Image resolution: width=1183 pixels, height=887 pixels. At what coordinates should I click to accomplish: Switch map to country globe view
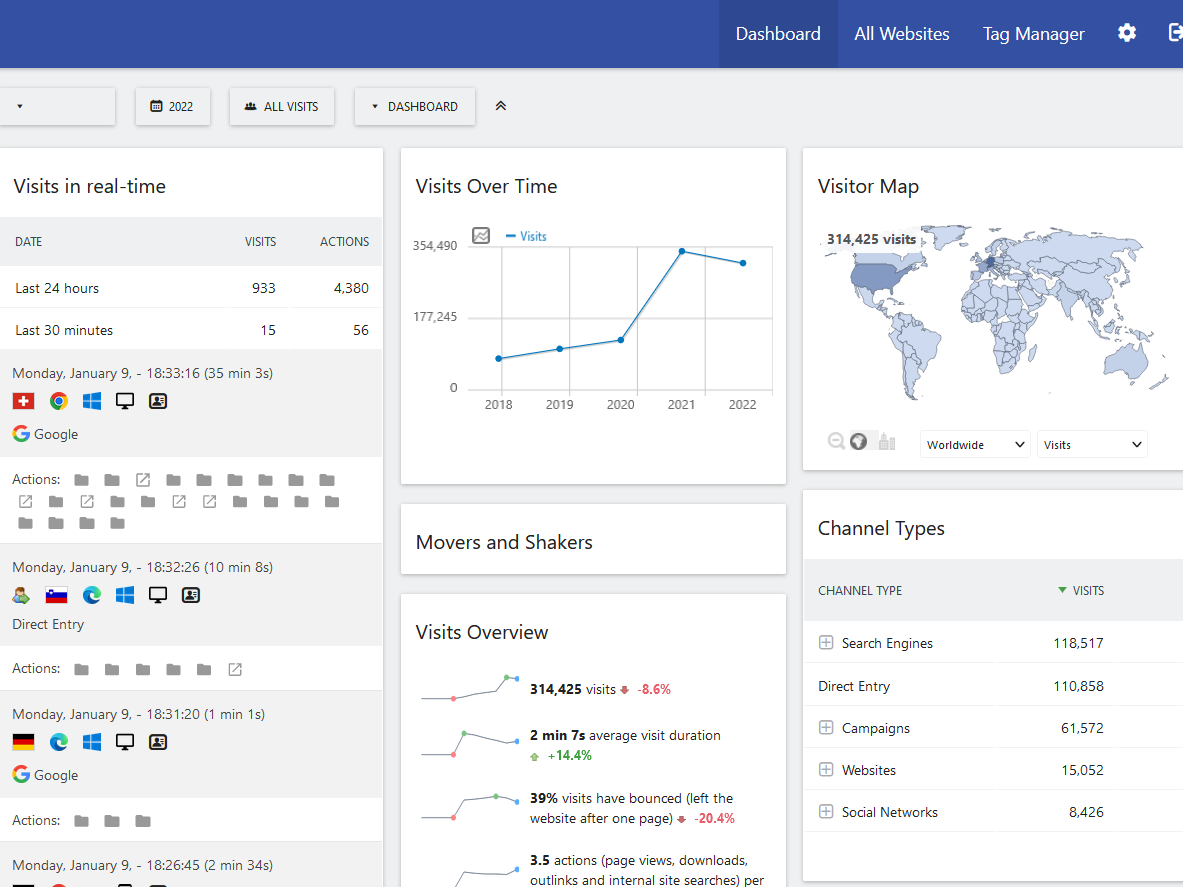858,441
